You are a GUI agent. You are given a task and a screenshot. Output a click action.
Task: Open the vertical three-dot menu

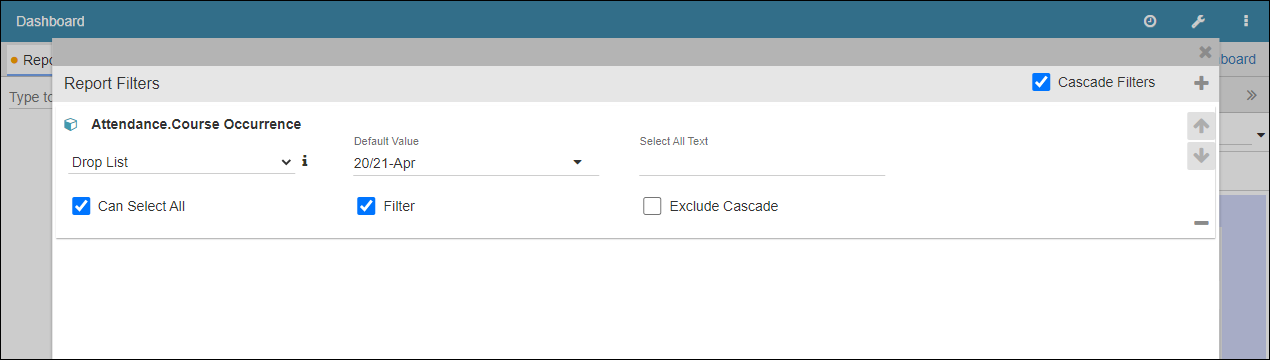click(x=1246, y=21)
